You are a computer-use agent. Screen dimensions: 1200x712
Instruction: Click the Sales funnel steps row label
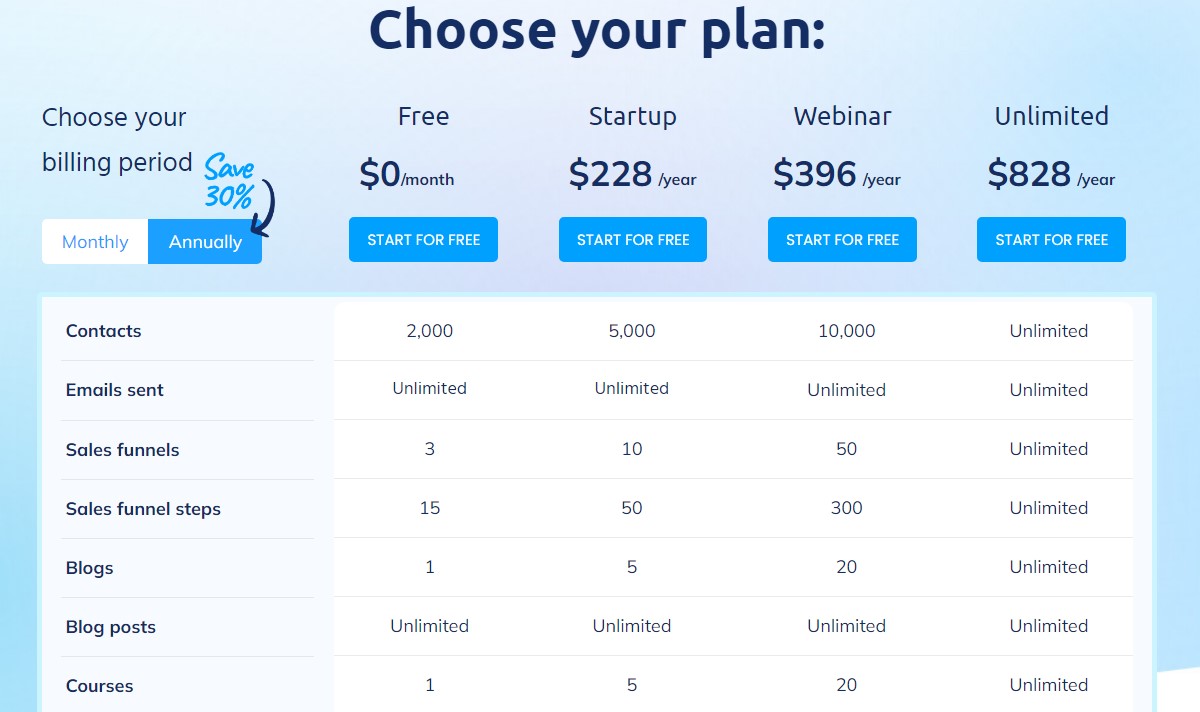pos(143,509)
